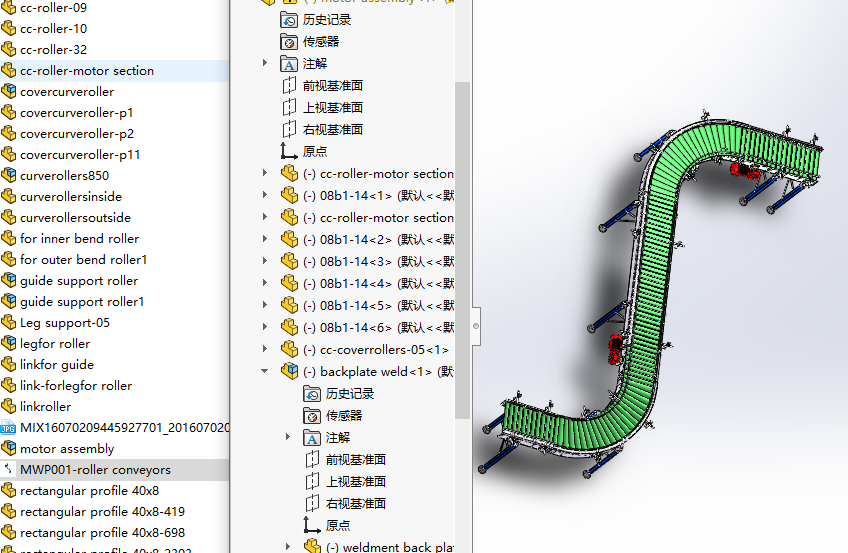848x553 pixels.
Task: Expand the cc-coverrollers-05<1> component
Action: pyautogui.click(x=264, y=349)
